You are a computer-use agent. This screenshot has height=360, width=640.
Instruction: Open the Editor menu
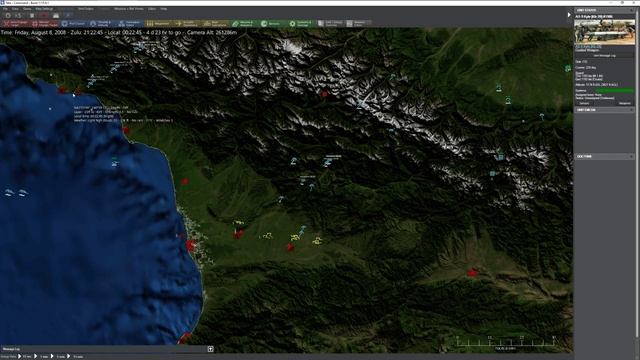(152, 9)
